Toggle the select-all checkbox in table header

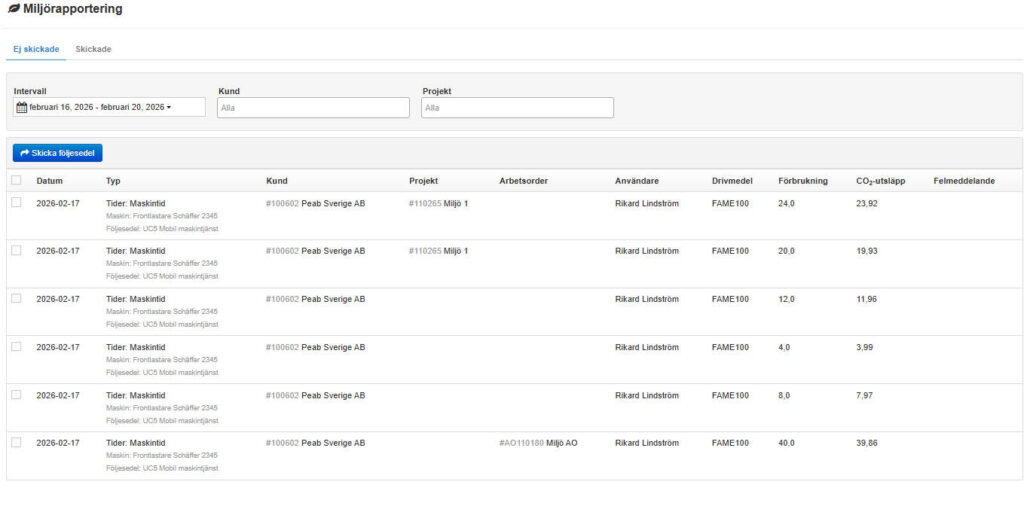click(16, 180)
